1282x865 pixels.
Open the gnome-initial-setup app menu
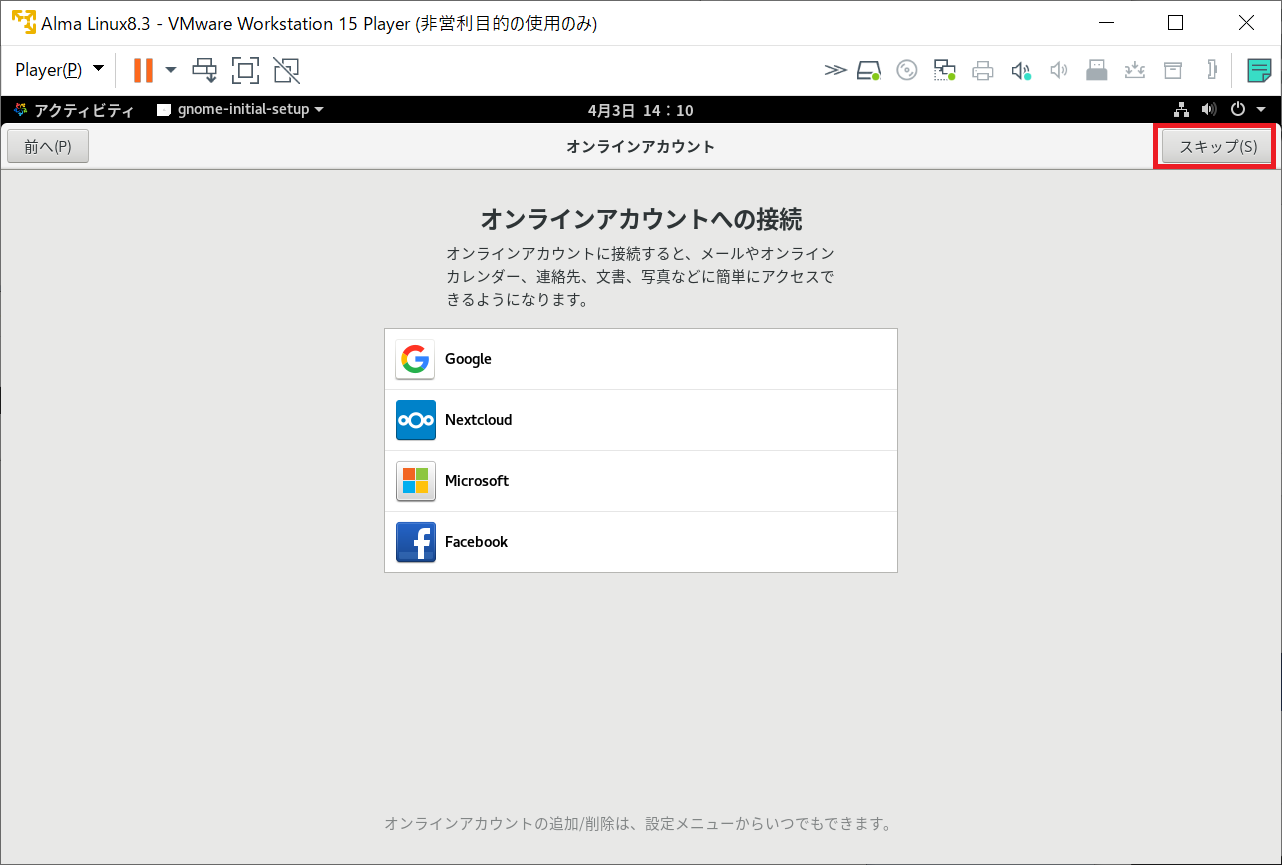pyautogui.click(x=241, y=110)
